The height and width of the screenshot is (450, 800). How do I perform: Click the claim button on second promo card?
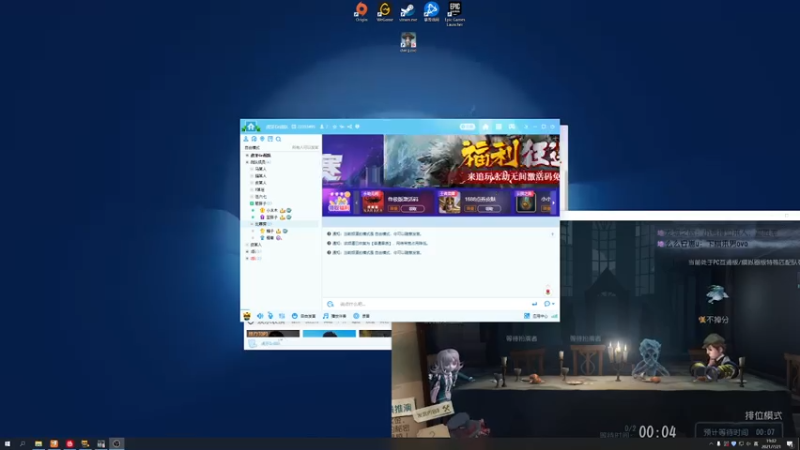click(489, 209)
